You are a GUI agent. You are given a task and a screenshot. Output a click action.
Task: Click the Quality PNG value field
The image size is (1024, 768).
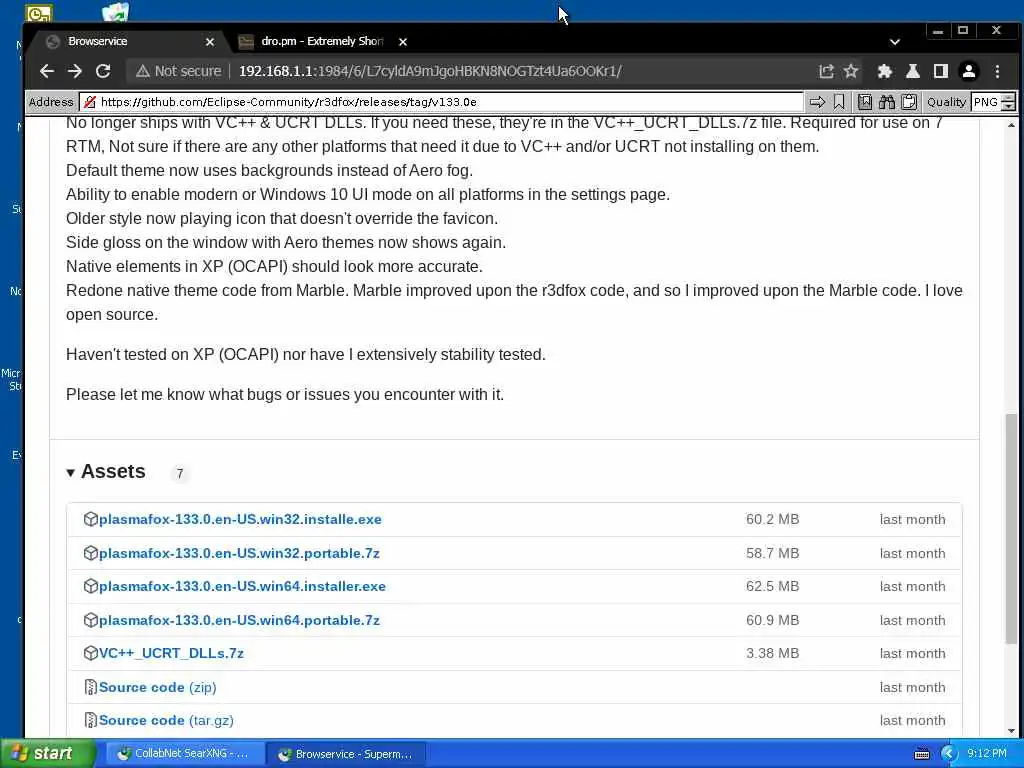tap(986, 102)
